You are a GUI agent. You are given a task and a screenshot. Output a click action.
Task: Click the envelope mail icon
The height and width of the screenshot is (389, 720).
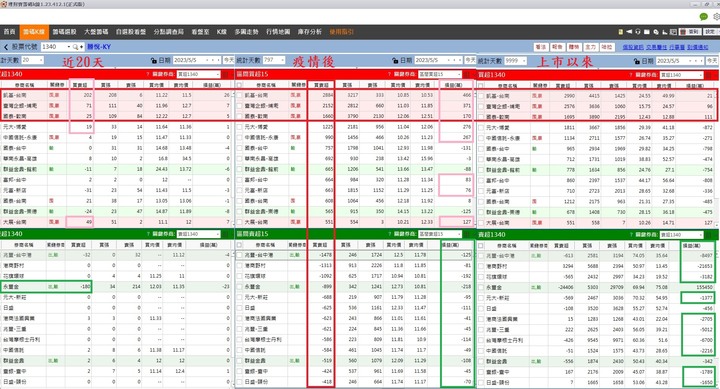click(x=647, y=32)
